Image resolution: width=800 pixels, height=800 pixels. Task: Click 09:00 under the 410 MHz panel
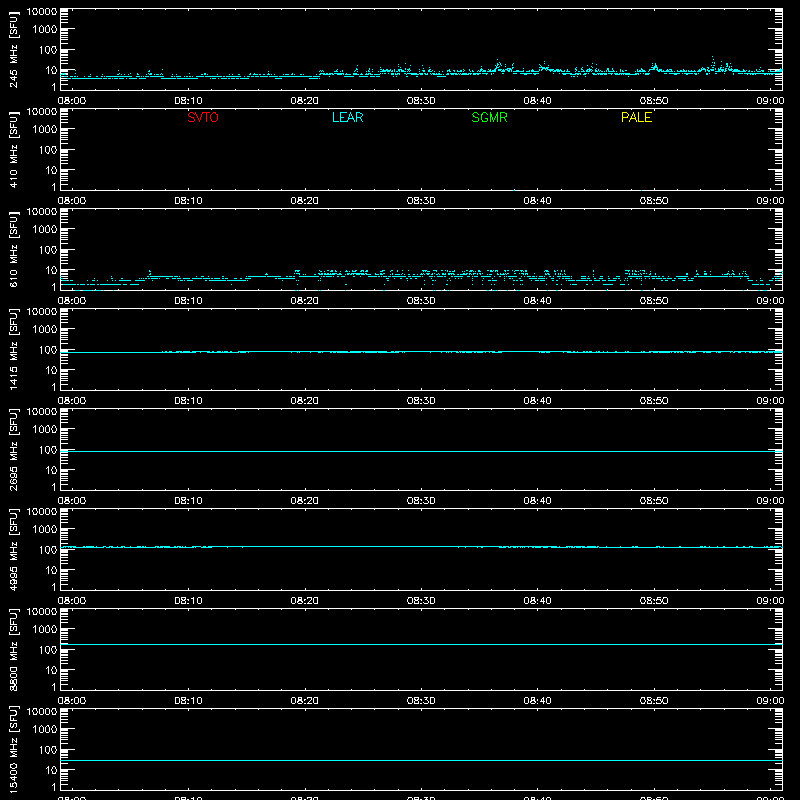[770, 201]
